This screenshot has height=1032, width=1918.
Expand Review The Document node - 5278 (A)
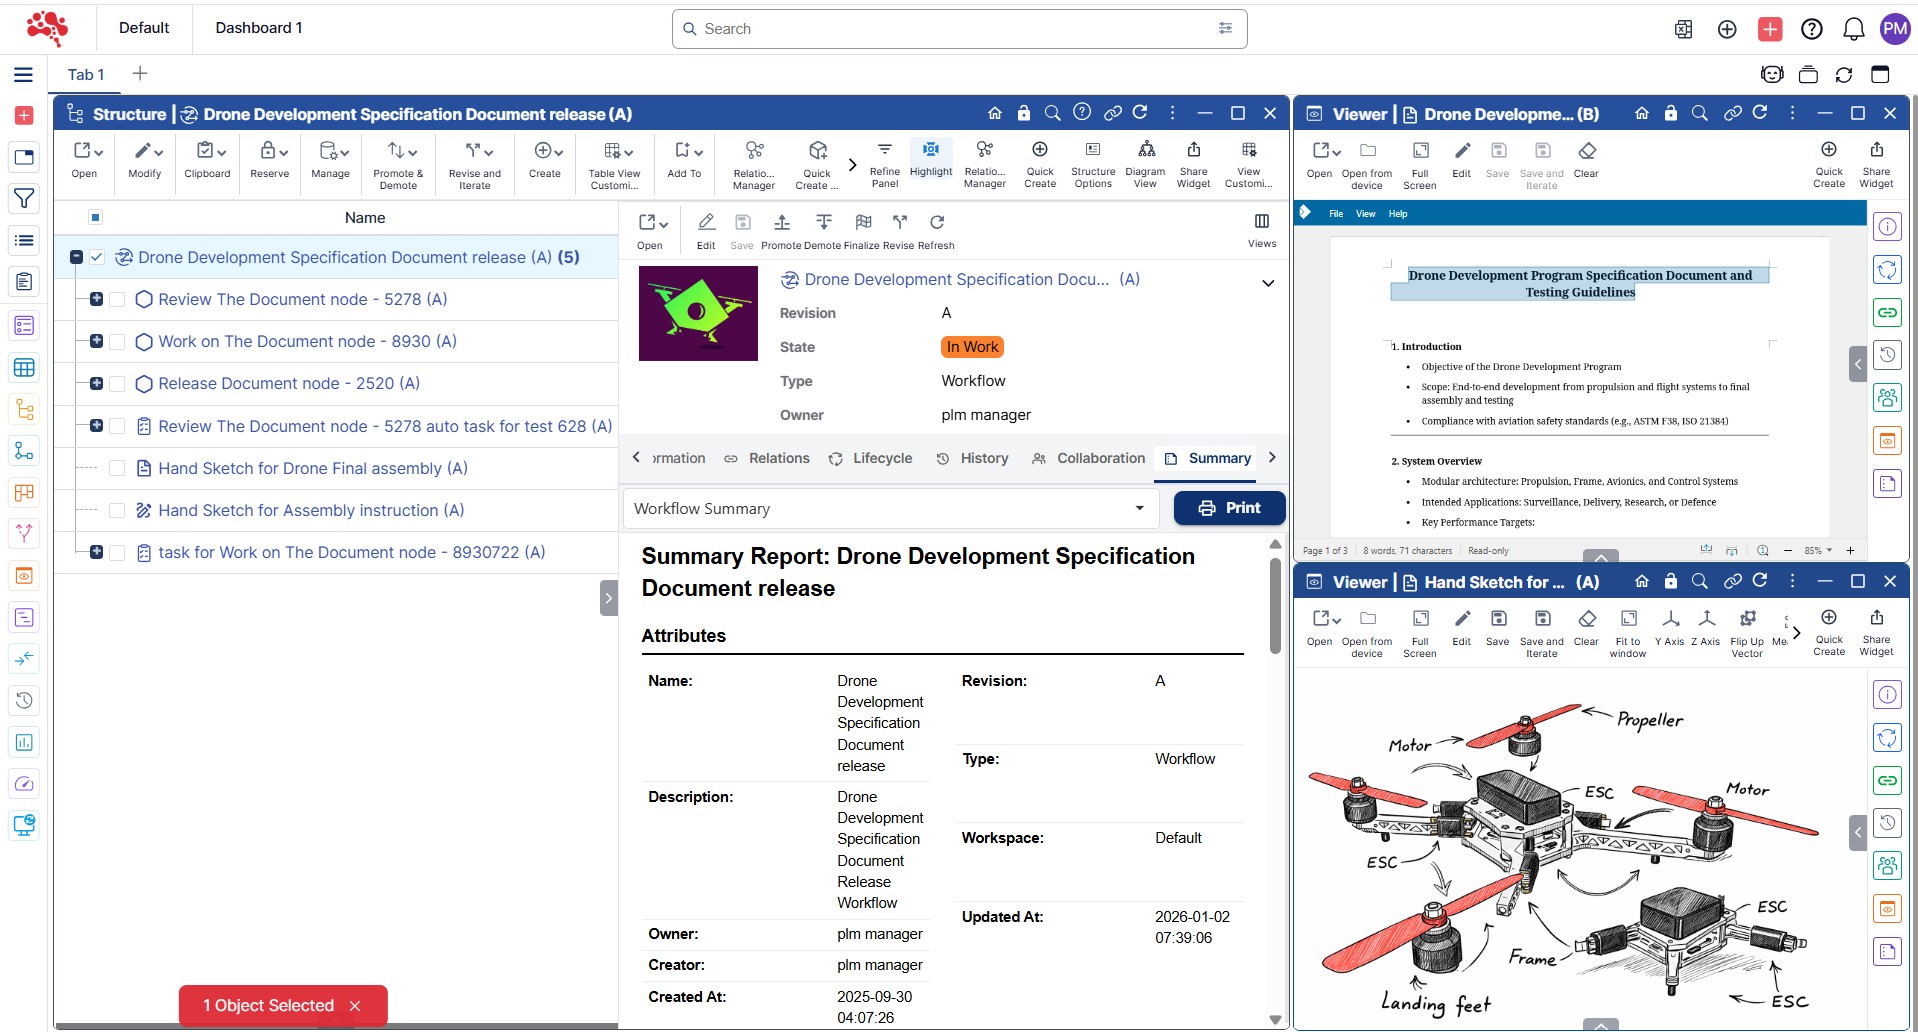(x=96, y=300)
